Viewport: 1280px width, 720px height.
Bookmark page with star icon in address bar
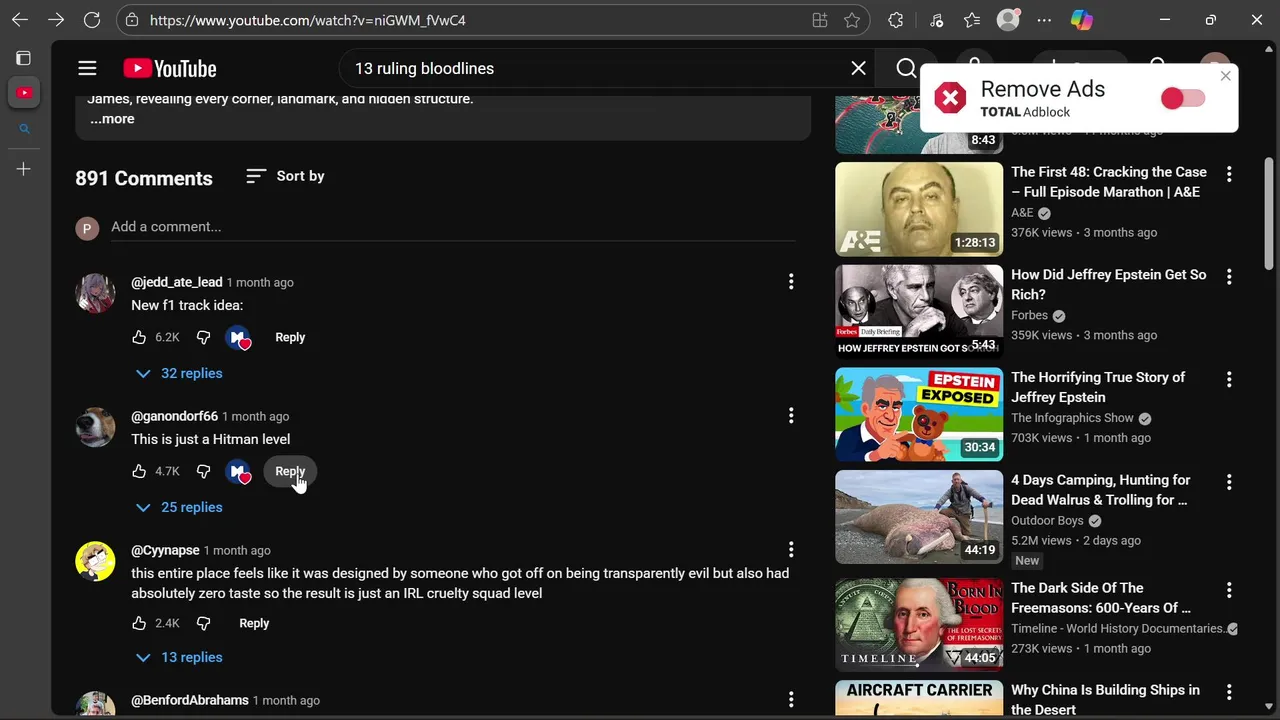(852, 20)
